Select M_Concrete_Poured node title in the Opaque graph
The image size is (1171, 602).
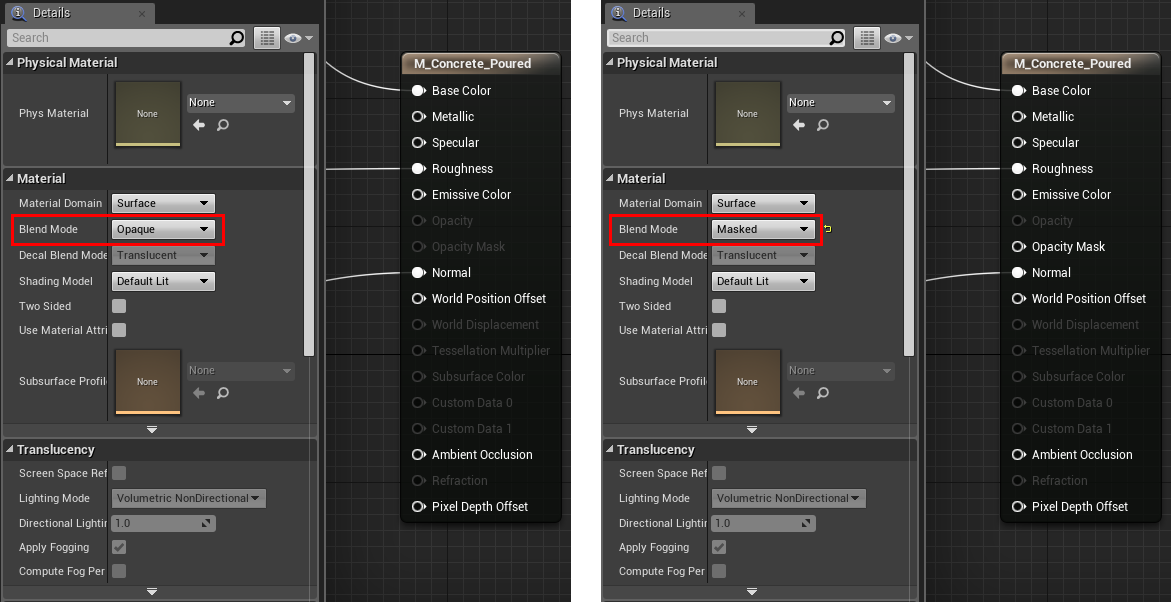[473, 63]
